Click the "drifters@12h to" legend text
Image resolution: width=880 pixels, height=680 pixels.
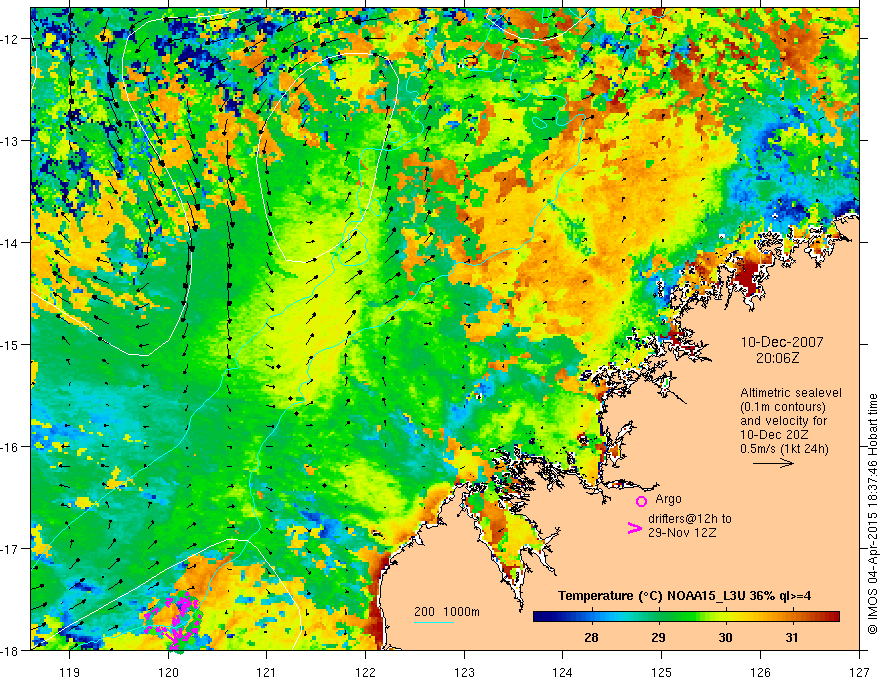(690, 519)
